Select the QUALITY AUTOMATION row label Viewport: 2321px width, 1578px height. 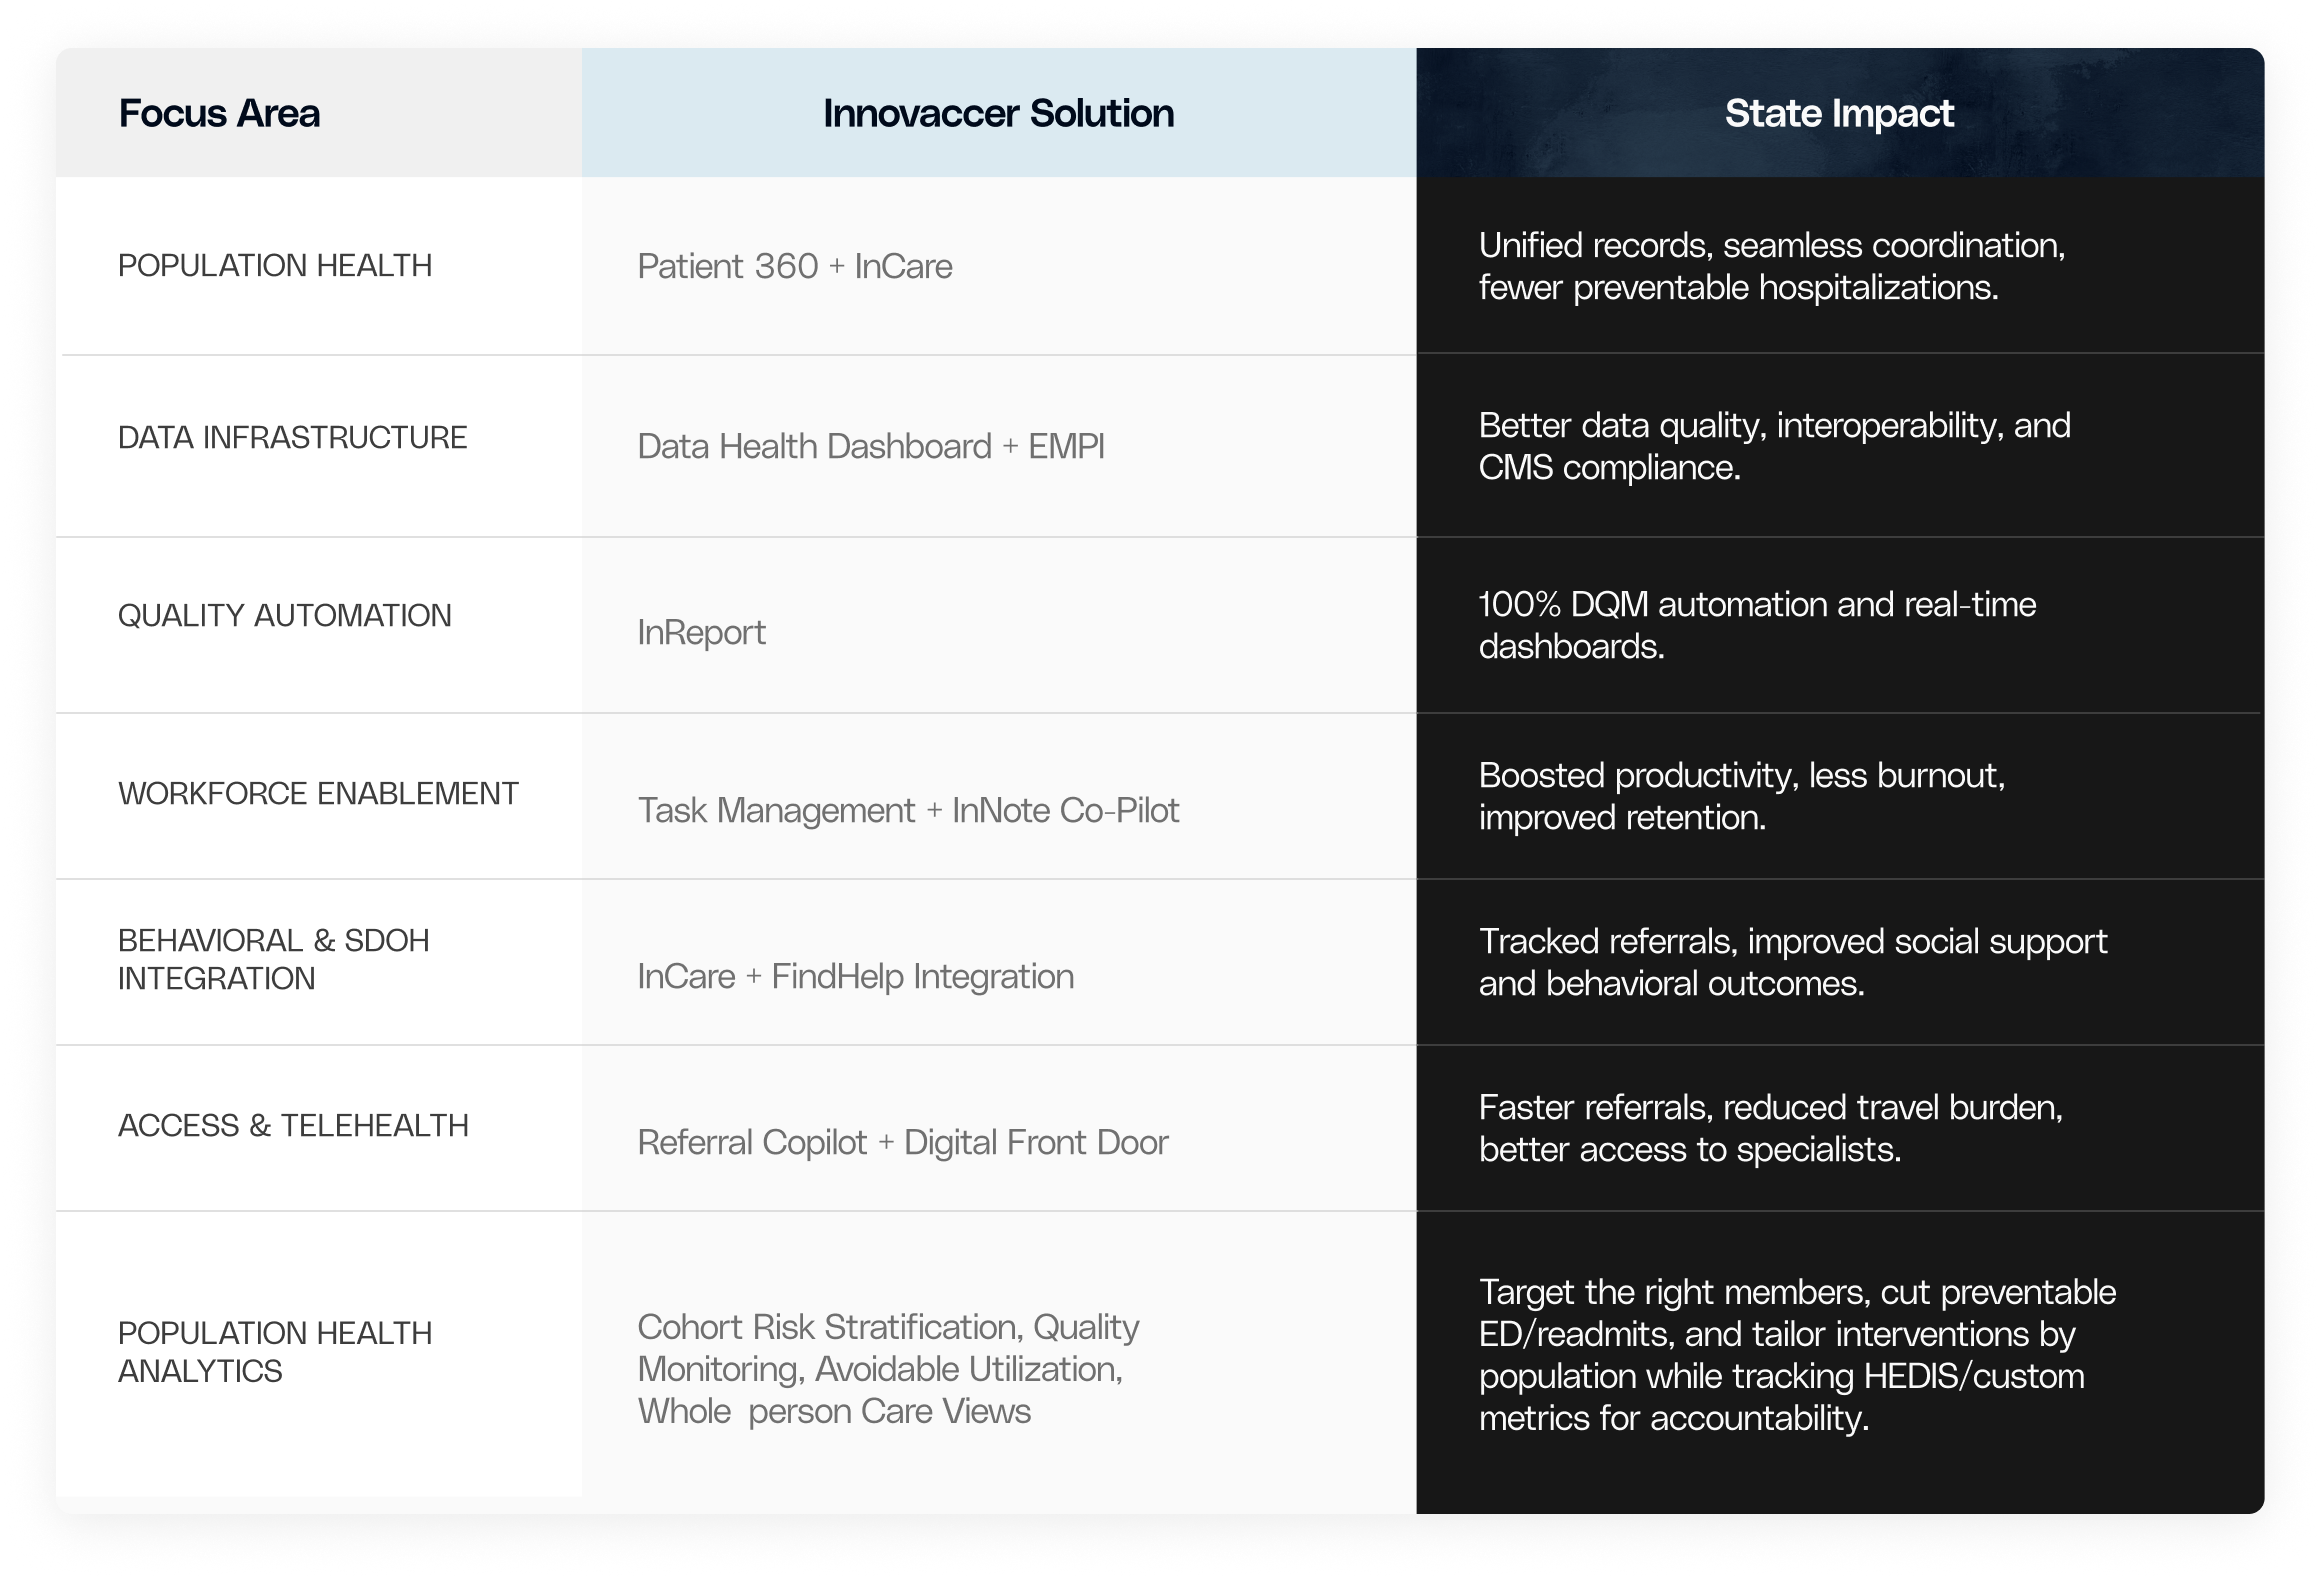pyautogui.click(x=284, y=615)
